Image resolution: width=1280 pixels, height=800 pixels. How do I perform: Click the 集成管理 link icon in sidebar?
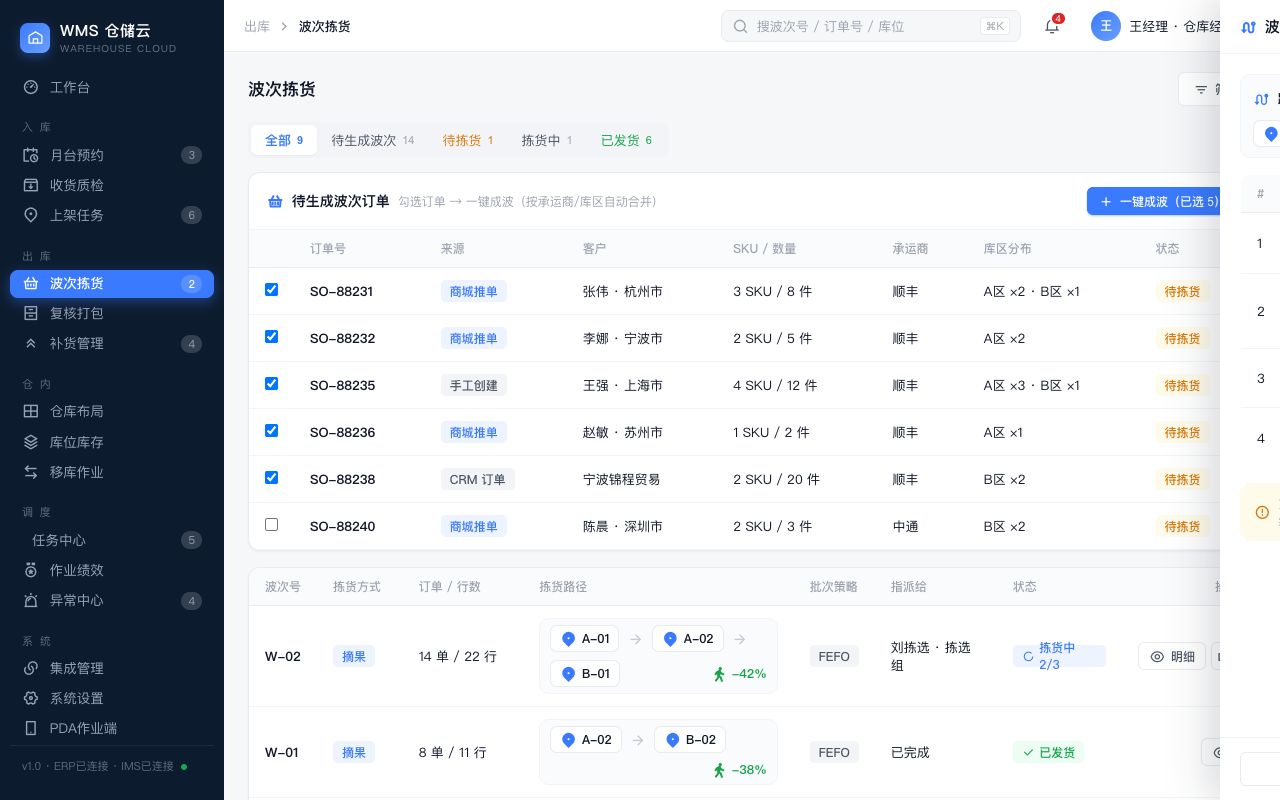31,668
